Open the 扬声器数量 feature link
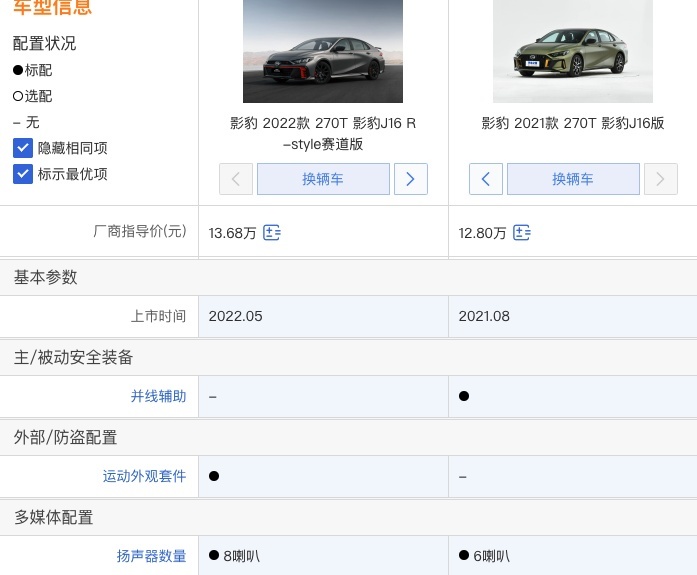This screenshot has width=697, height=575. (152, 556)
